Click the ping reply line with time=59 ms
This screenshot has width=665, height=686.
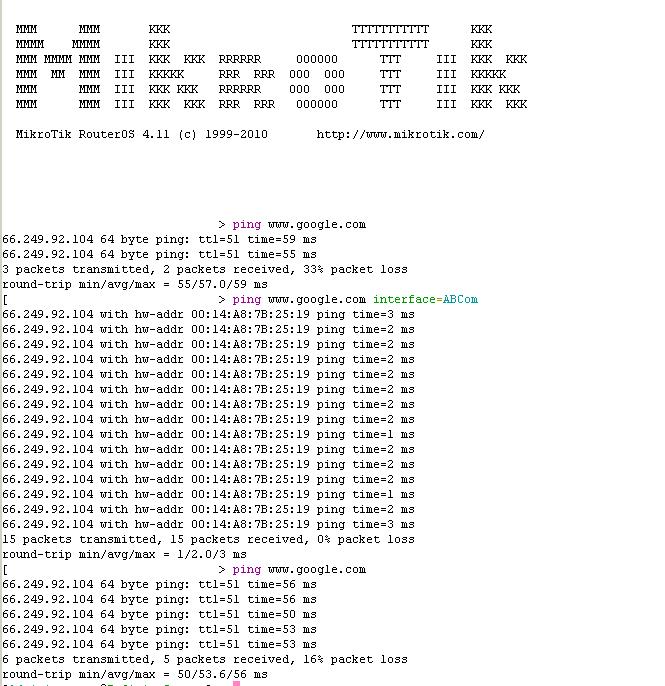point(159,239)
